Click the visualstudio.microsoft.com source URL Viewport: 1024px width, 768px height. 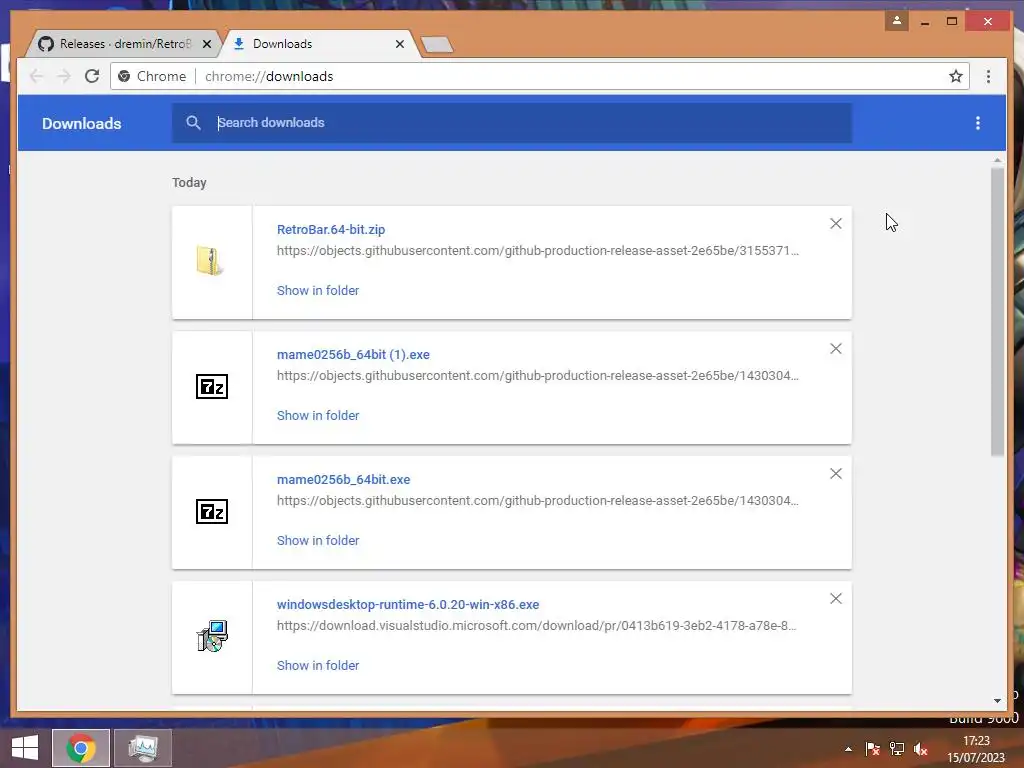pyautogui.click(x=536, y=626)
